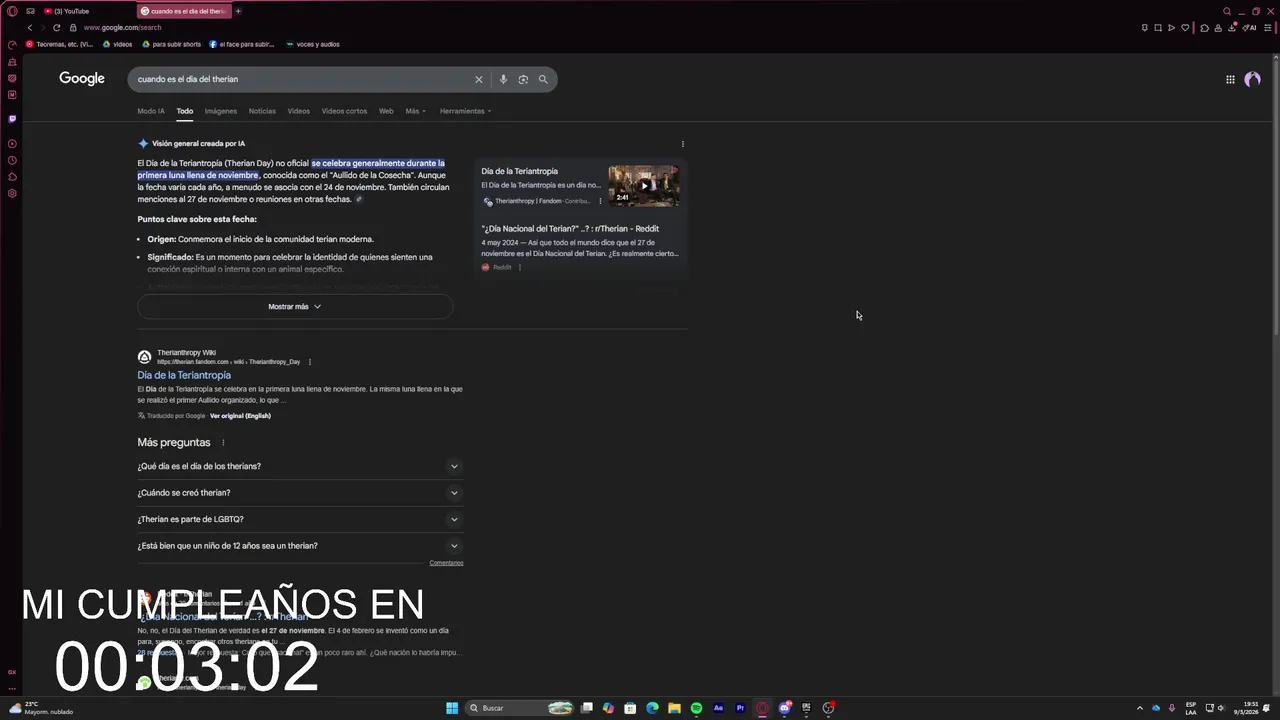
Task: Open Opera AI assistant button
Action: (x=1249, y=28)
